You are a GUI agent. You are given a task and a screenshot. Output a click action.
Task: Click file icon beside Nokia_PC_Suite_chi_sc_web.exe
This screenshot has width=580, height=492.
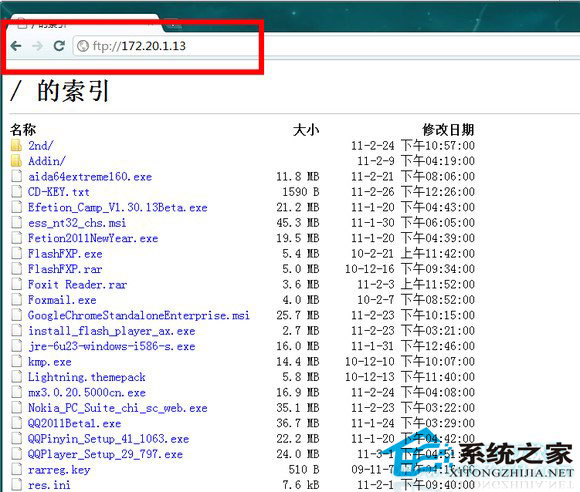tap(16, 408)
